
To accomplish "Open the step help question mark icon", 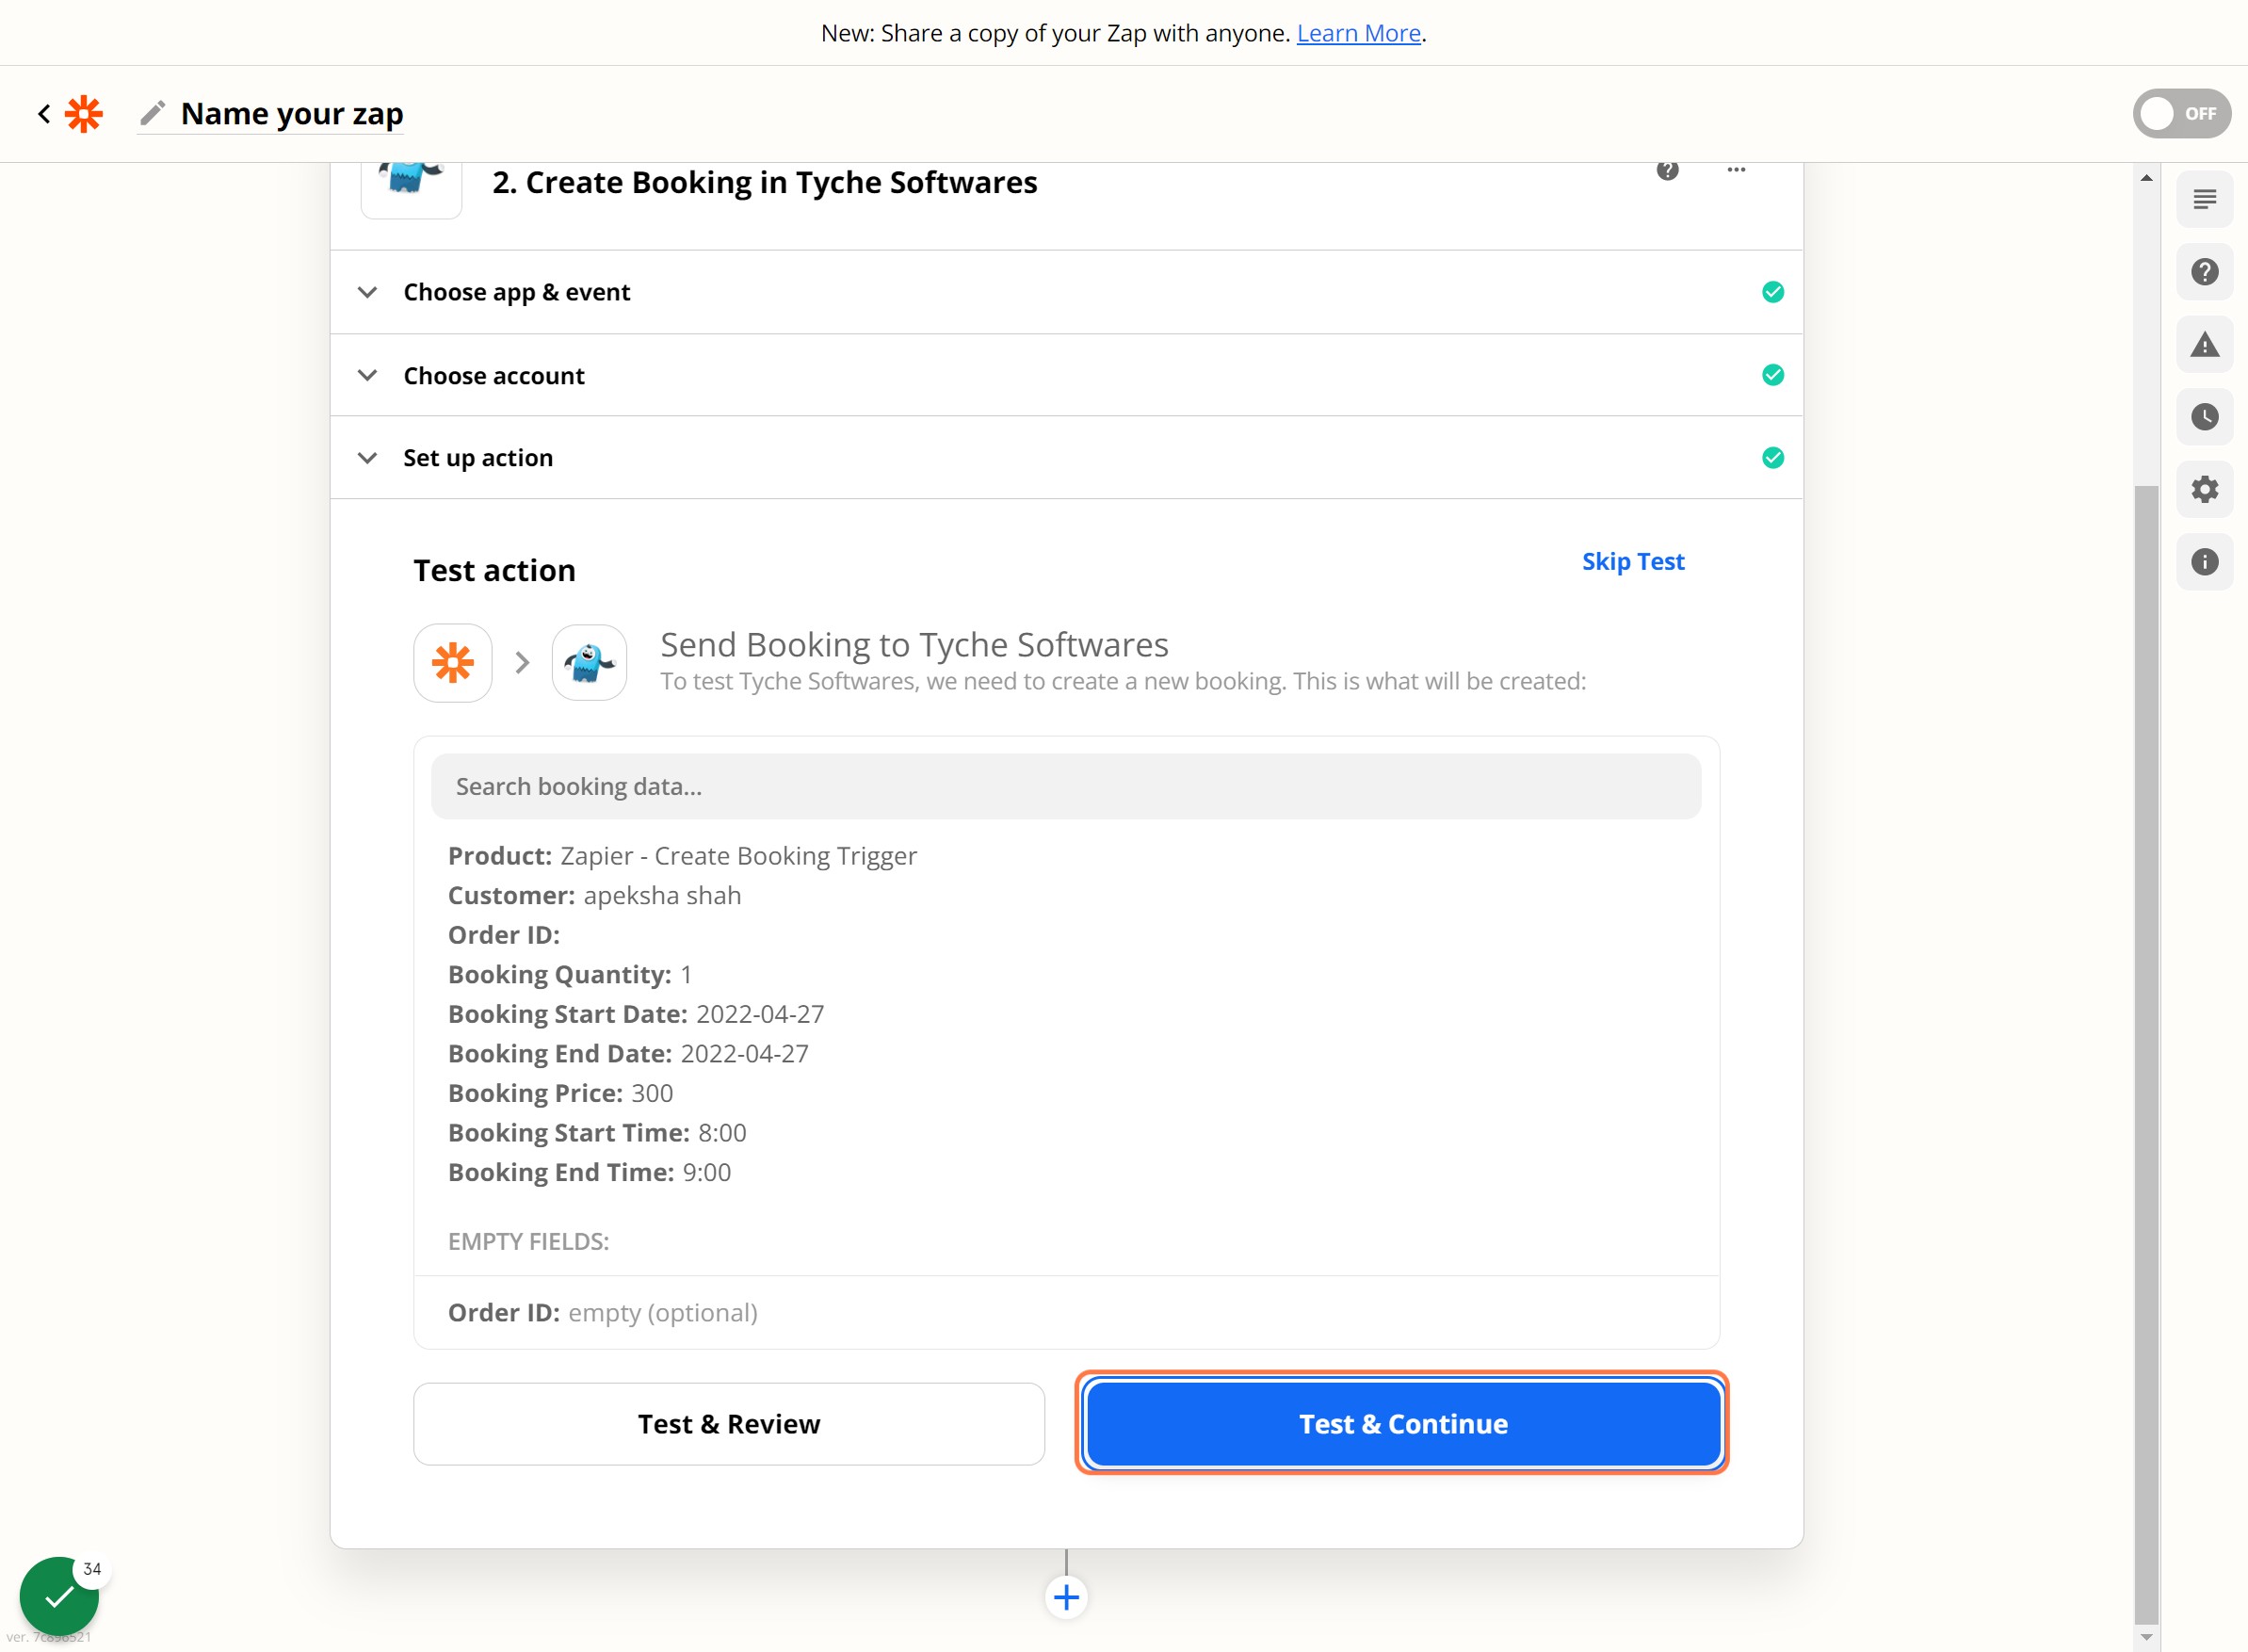I will (x=1667, y=170).
